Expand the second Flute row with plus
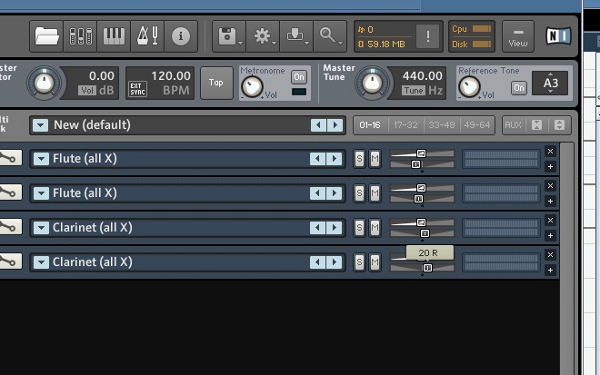This screenshot has width=600, height=375. click(x=550, y=201)
